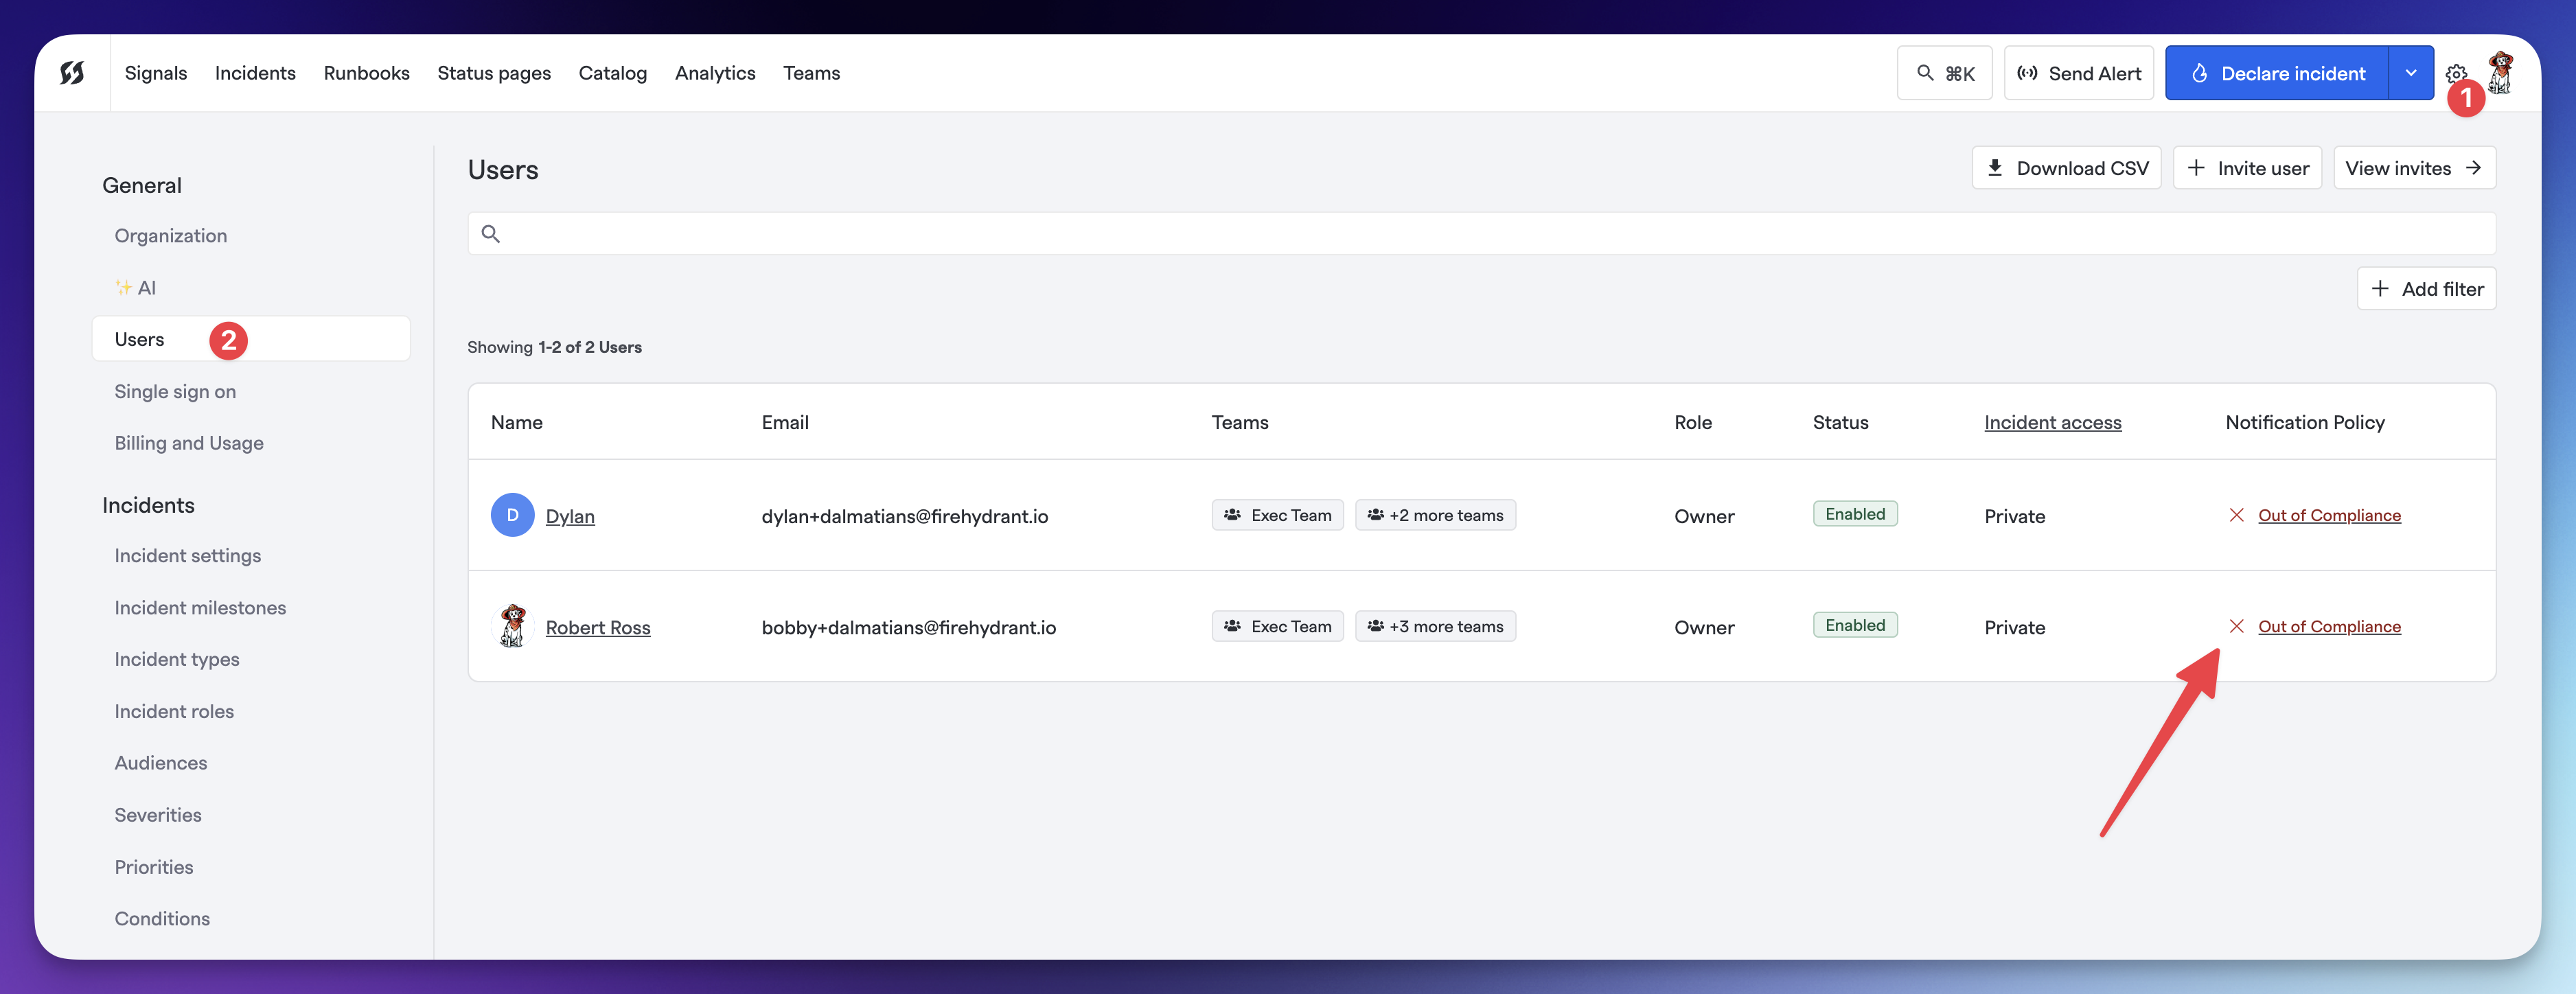
Task: Download the users CSV
Action: (x=2066, y=168)
